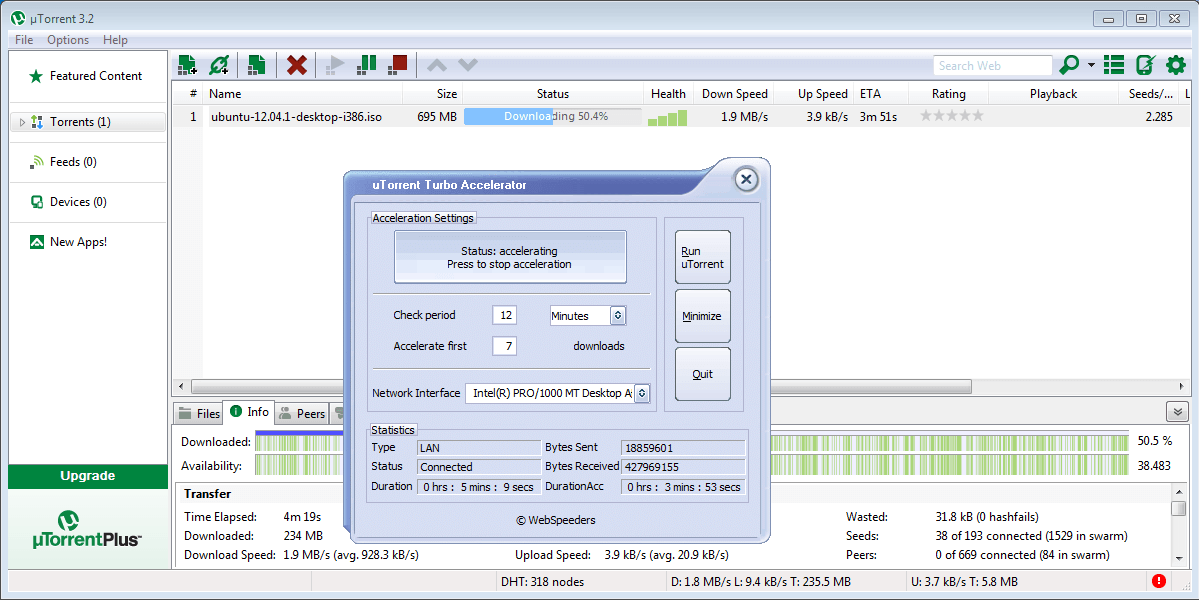Image resolution: width=1199 pixels, height=600 pixels.
Task: Switch to the Peers tab
Action: coord(301,413)
